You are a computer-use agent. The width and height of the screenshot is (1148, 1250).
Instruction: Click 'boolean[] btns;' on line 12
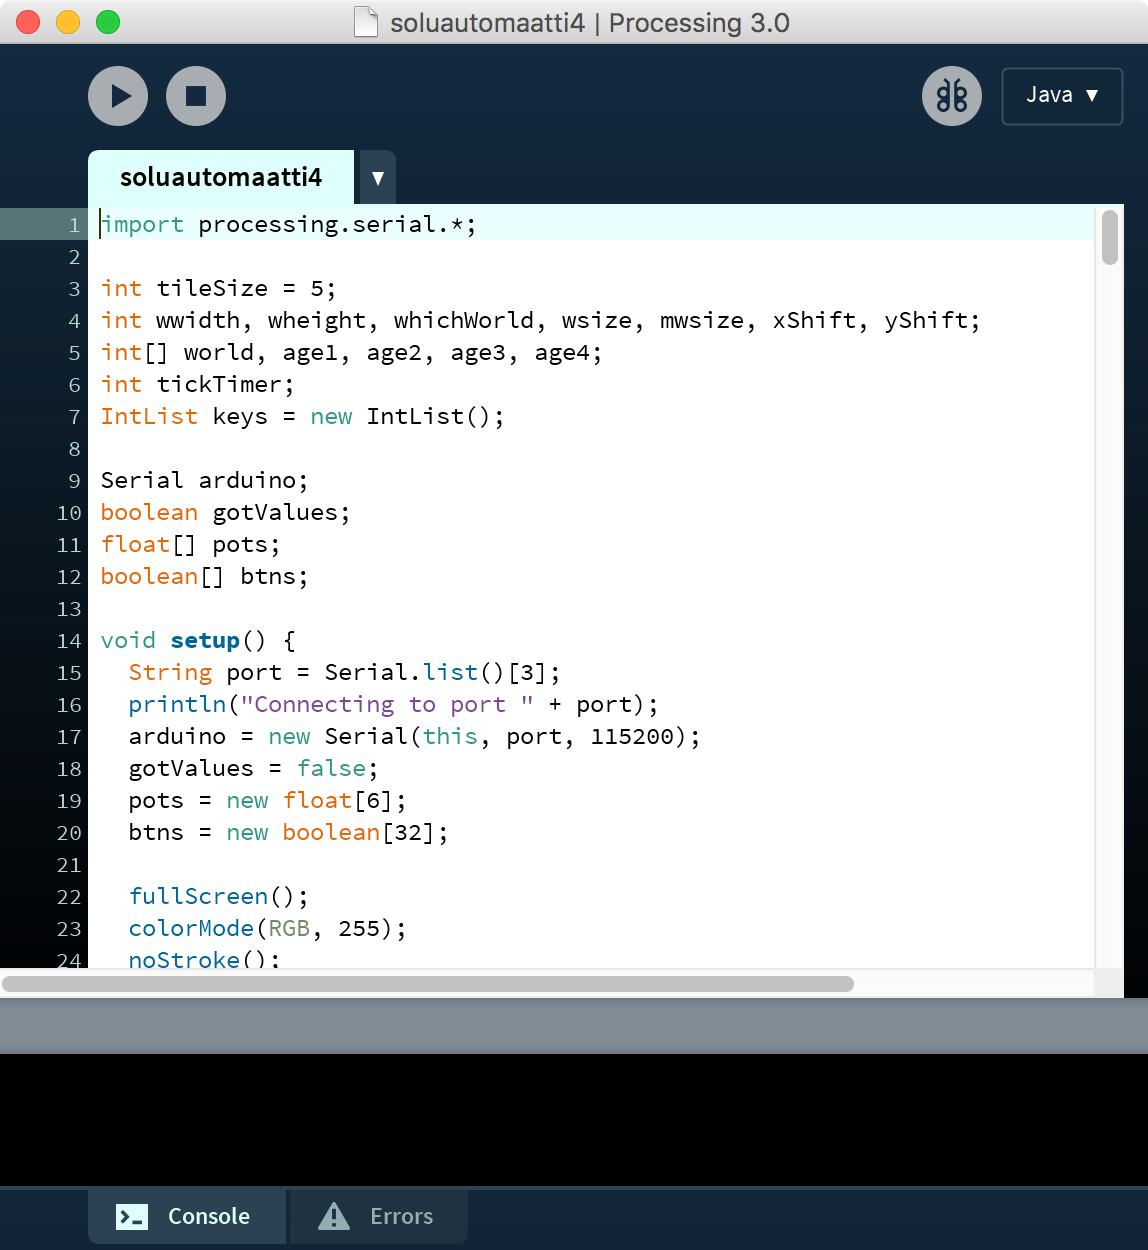204,576
